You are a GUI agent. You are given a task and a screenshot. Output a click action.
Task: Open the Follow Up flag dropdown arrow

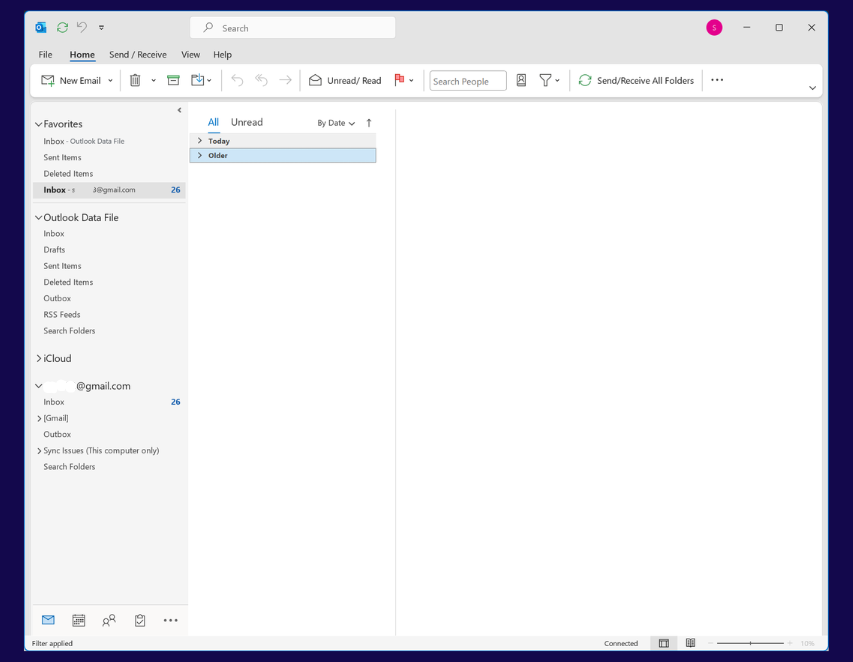point(411,81)
